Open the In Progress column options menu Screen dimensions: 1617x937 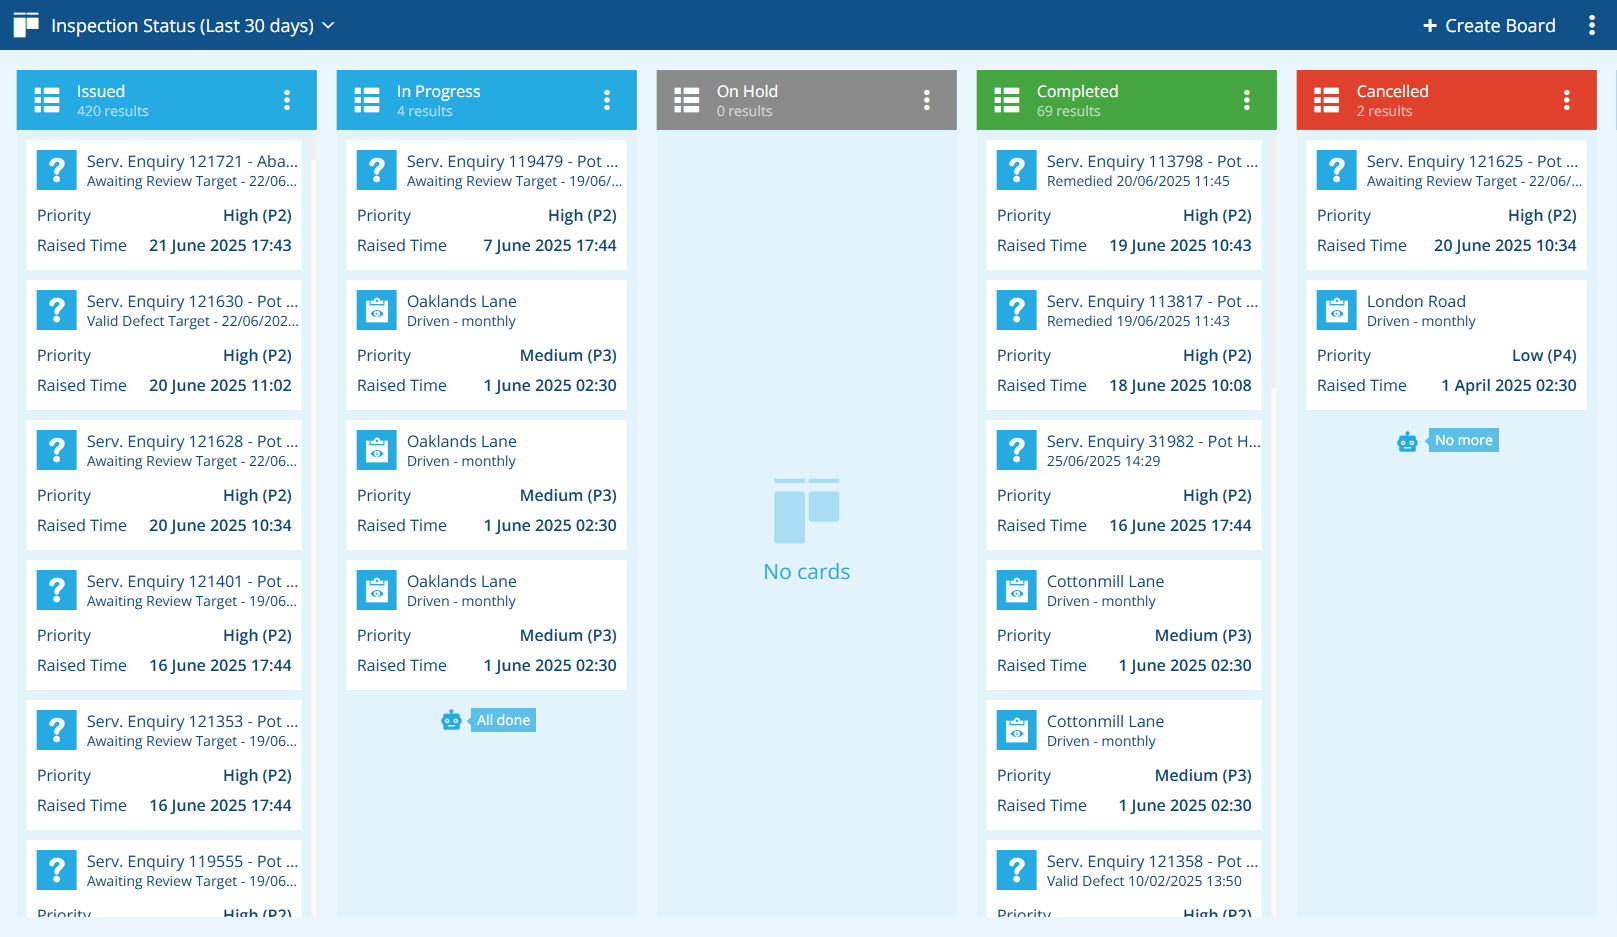click(607, 100)
